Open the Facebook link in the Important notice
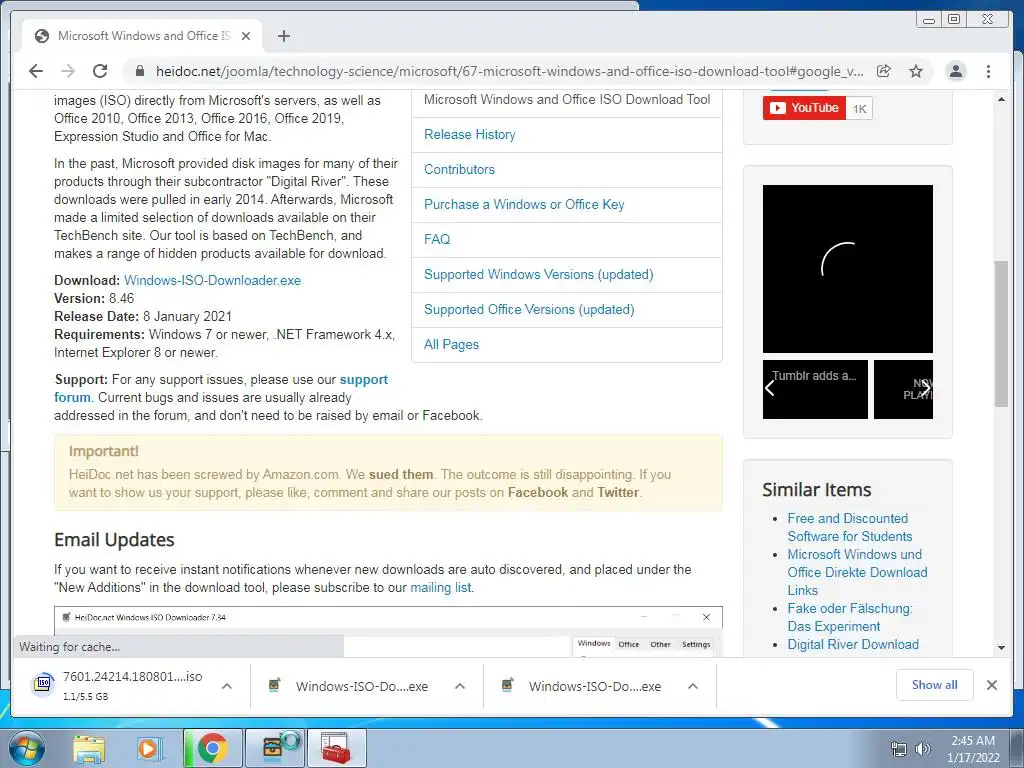Viewport: 1024px width, 768px height. click(537, 492)
